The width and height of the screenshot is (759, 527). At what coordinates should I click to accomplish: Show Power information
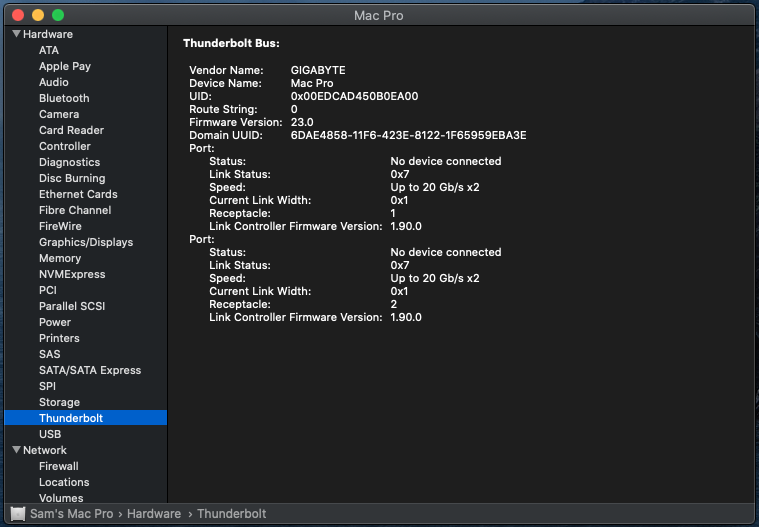55,322
